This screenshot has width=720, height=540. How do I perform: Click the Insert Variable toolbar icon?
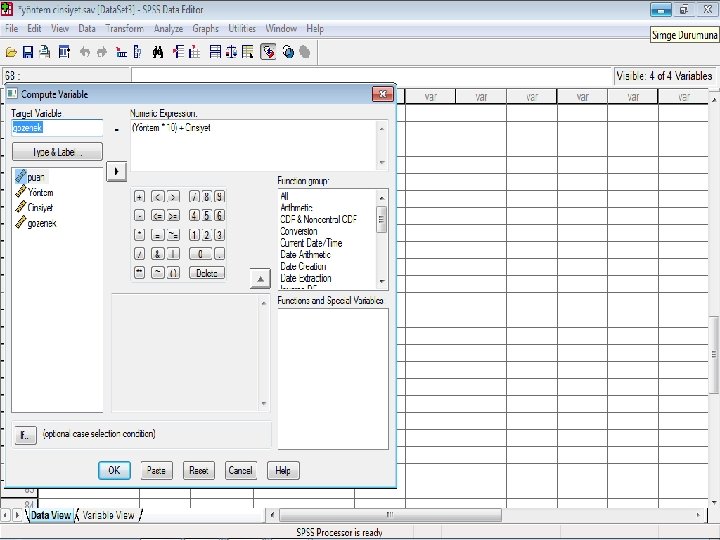pos(194,52)
